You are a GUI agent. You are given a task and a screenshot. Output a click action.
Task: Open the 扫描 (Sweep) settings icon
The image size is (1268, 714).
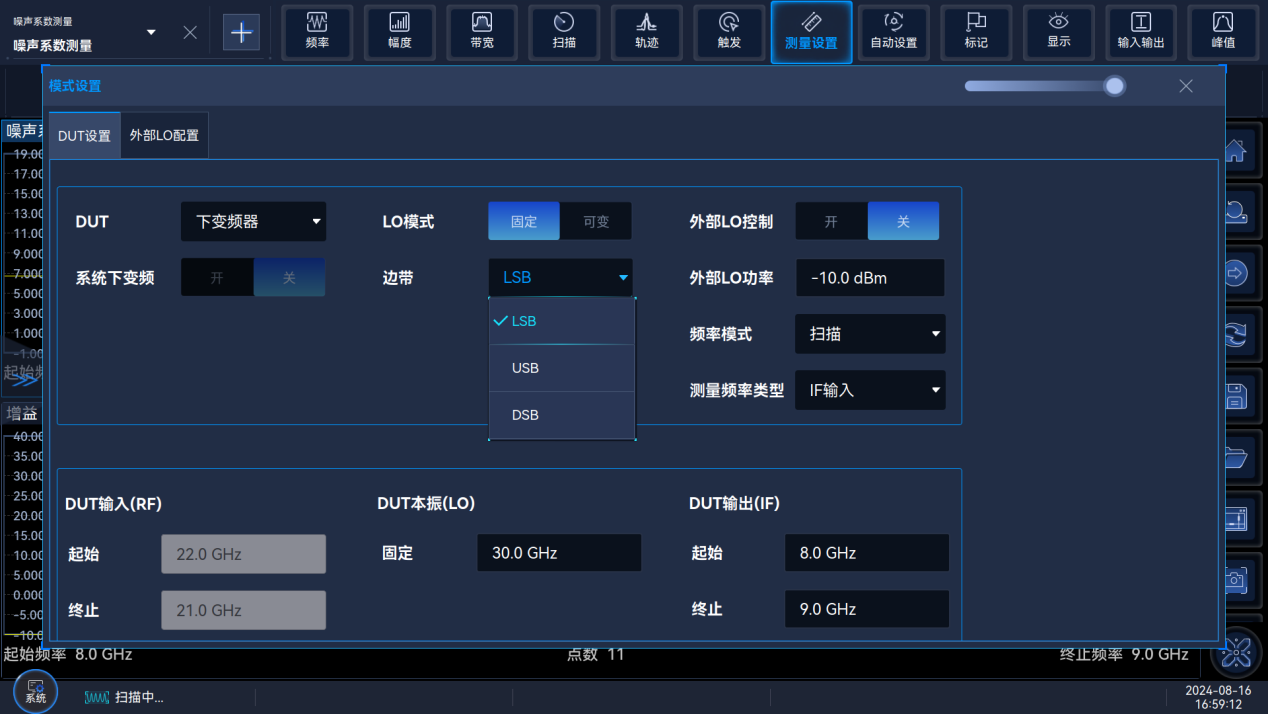pyautogui.click(x=564, y=32)
